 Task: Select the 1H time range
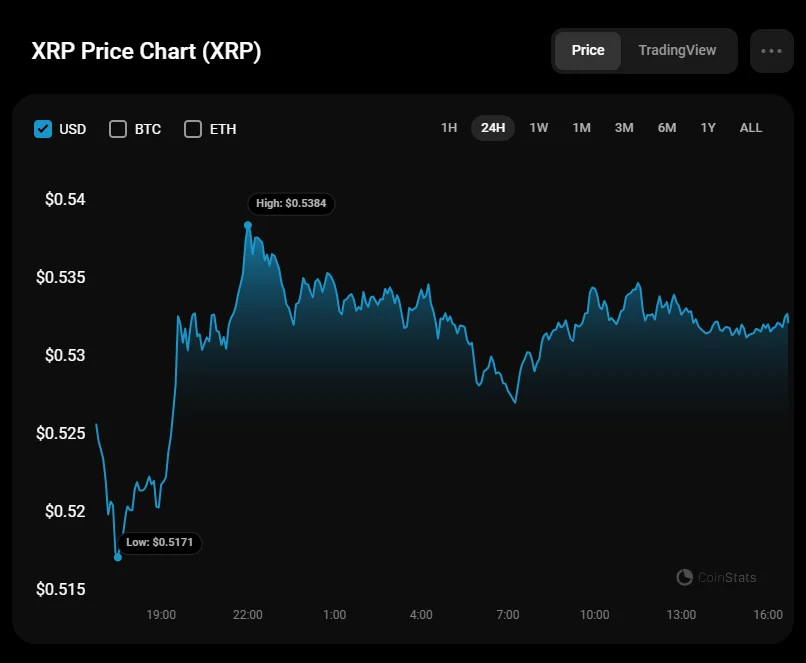(449, 128)
